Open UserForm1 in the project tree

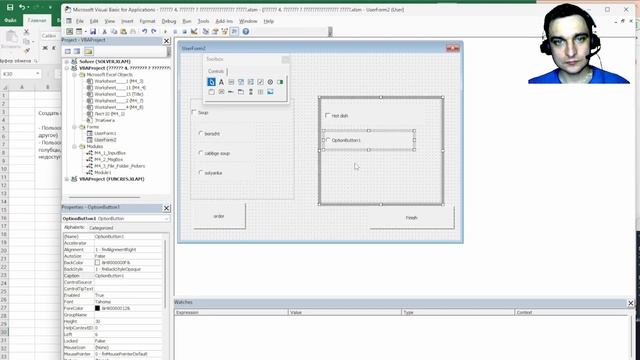click(x=105, y=133)
